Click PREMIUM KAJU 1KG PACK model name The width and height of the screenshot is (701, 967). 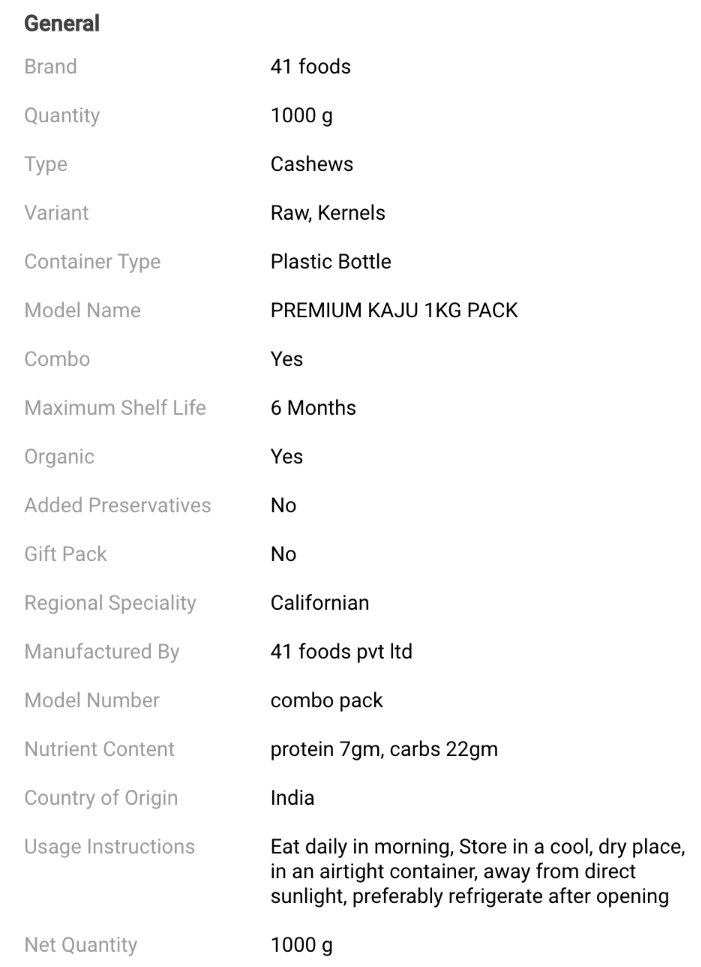point(394,310)
